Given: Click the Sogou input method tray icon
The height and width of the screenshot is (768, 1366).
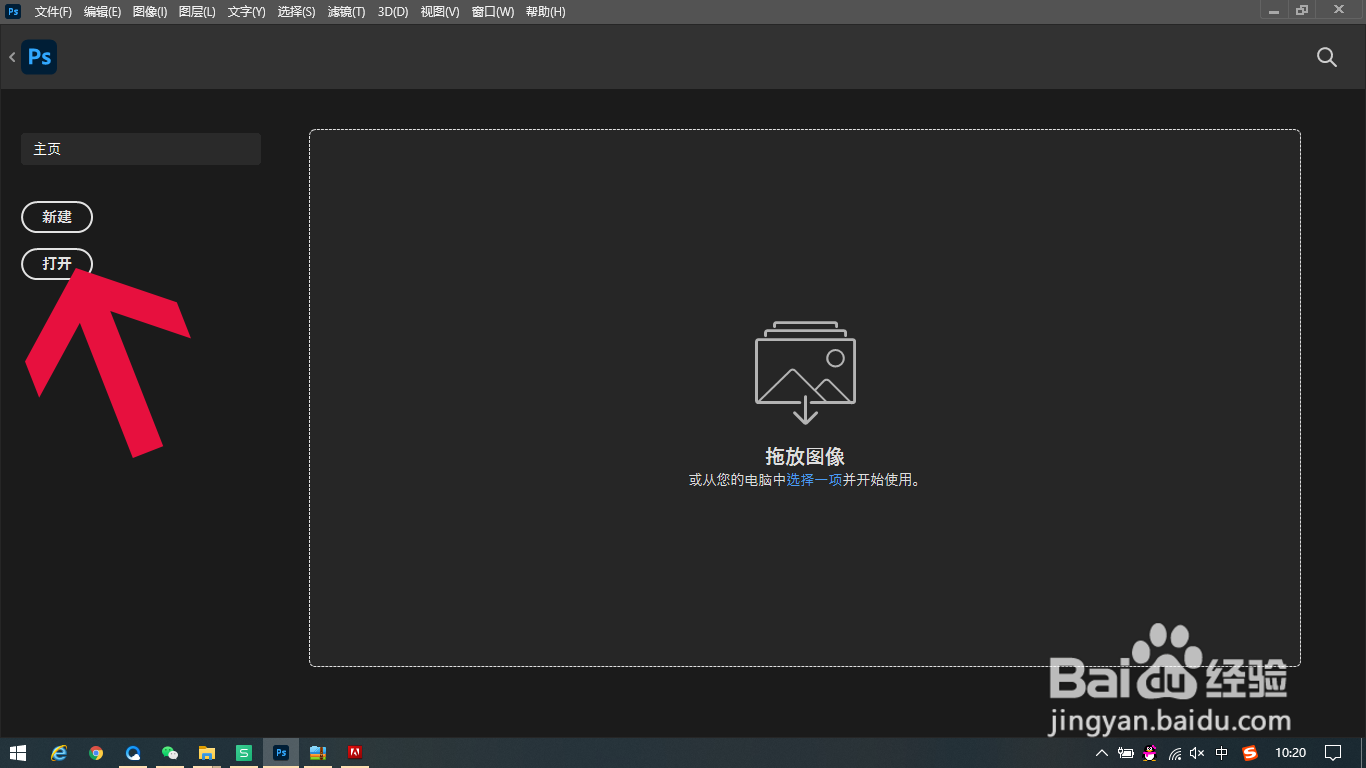Looking at the screenshot, I should click(x=1249, y=753).
